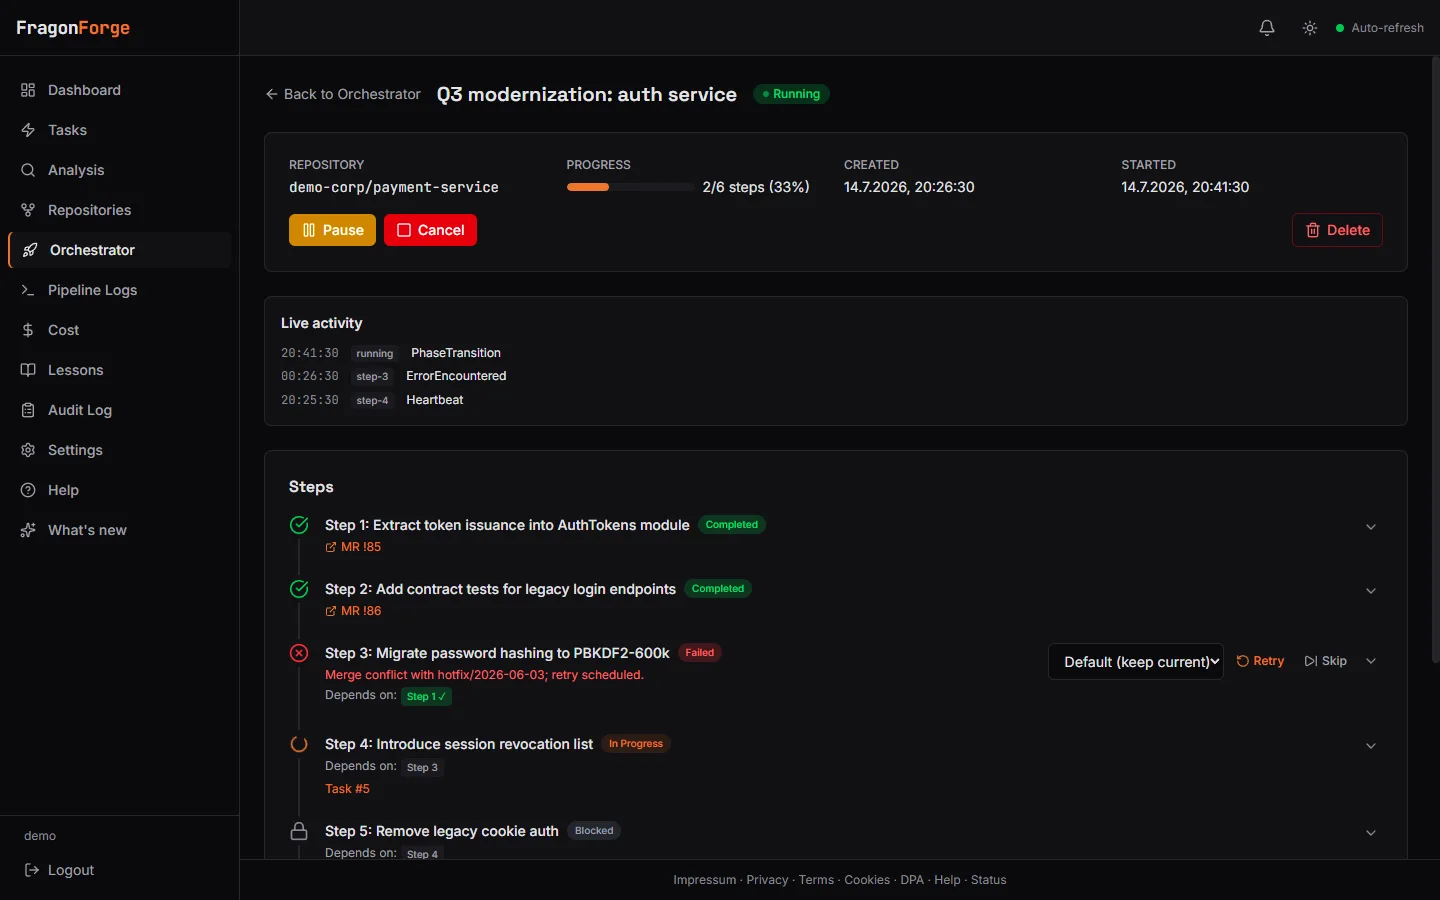Click the Audit Log clipboard icon
Viewport: 1440px width, 900px height.
click(28, 410)
